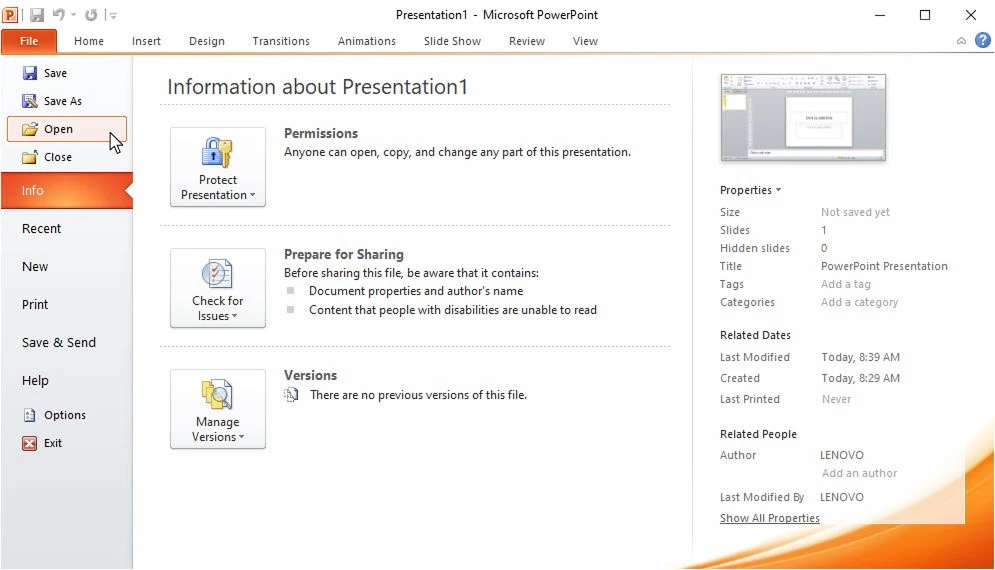Viewport: 995px width, 570px height.
Task: Click the presentation preview thumbnail
Action: tap(803, 117)
